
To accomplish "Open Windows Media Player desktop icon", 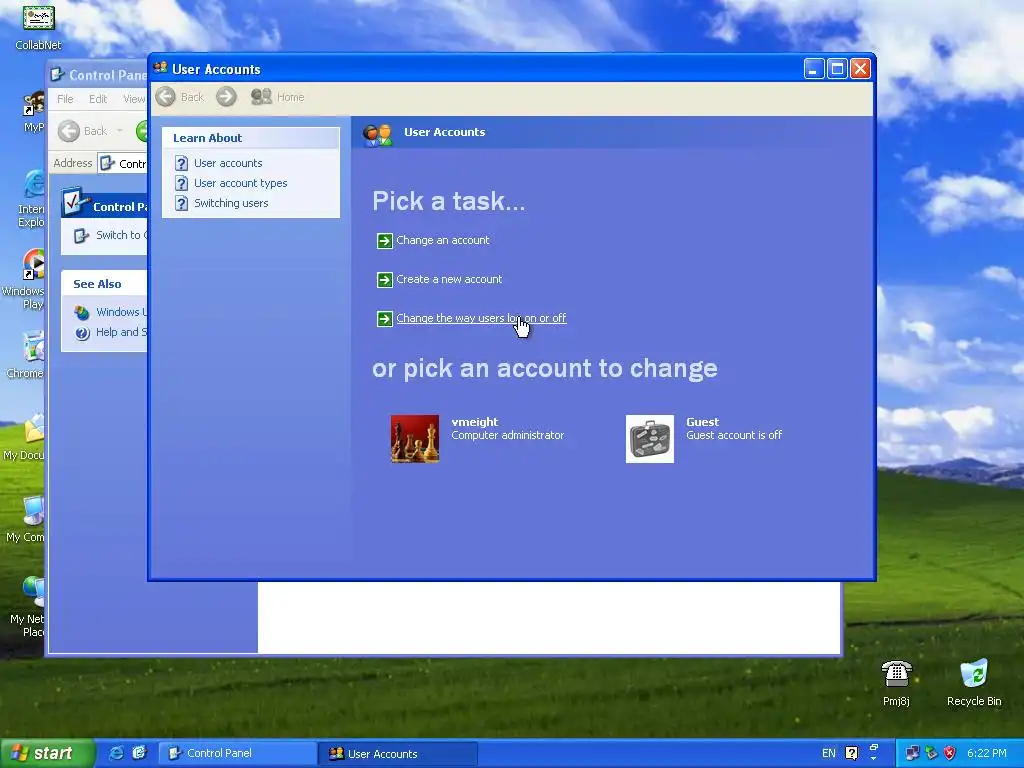I will (25, 280).
